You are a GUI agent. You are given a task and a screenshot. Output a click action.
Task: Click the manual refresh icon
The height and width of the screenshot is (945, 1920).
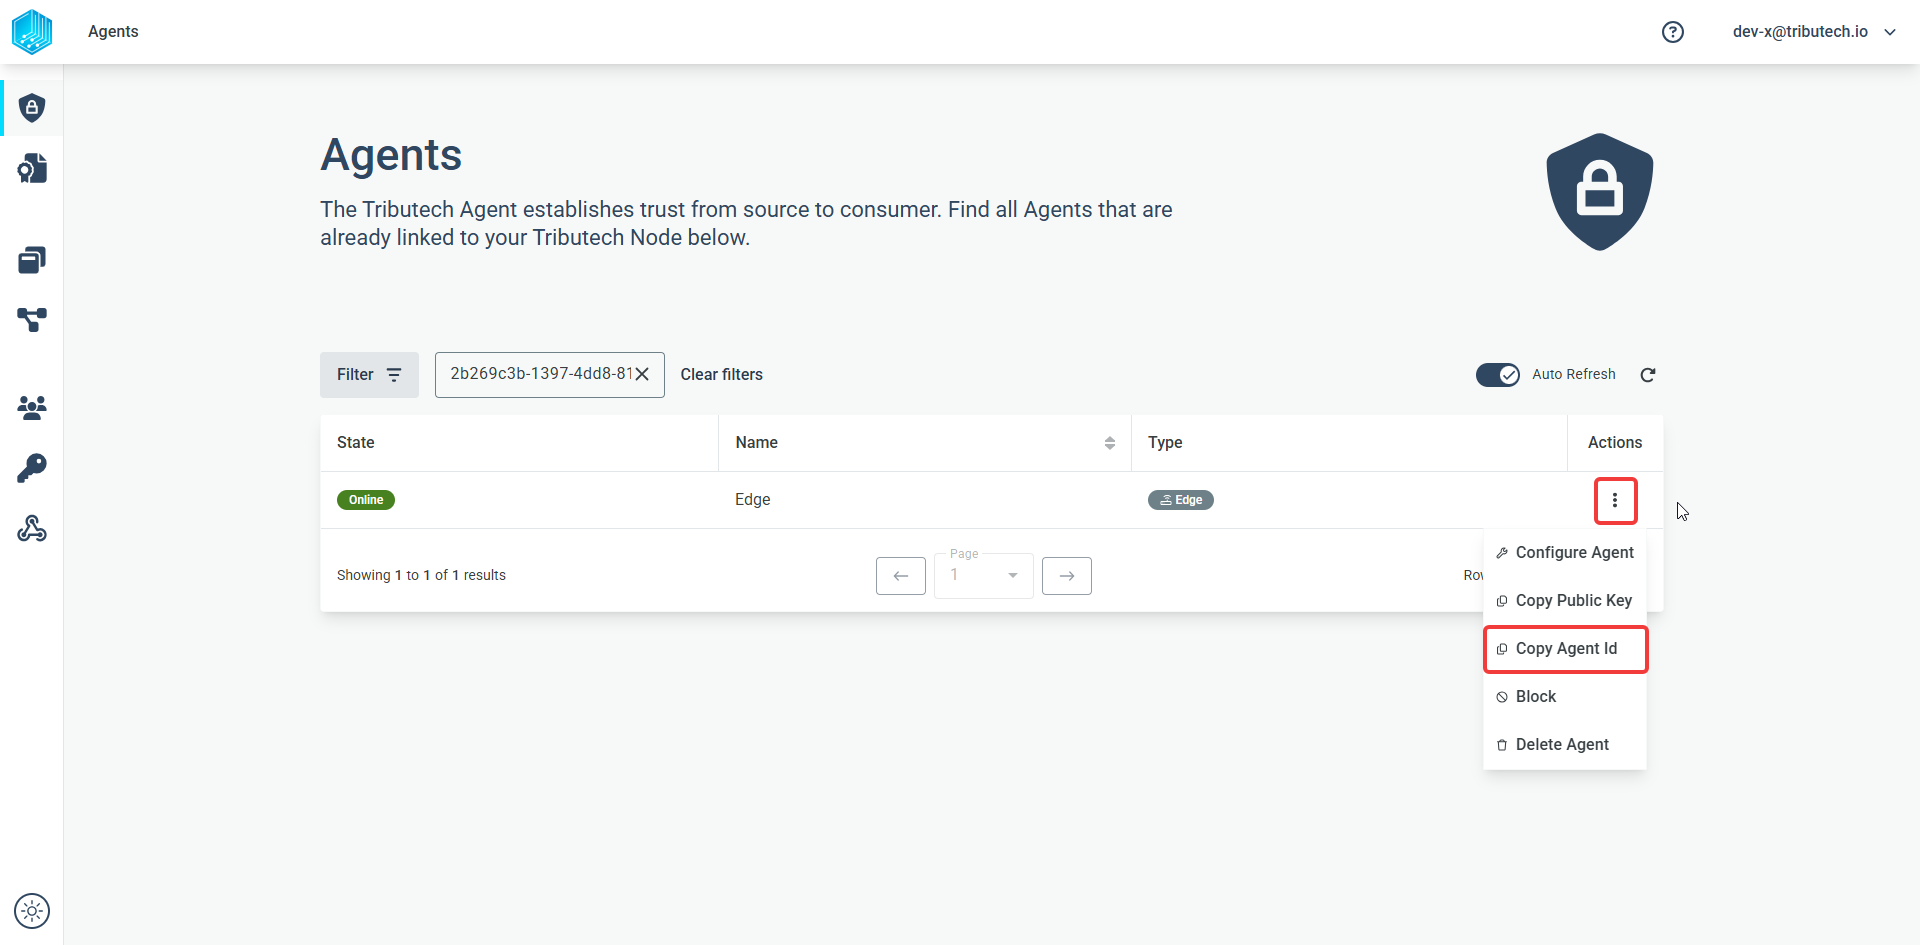point(1648,375)
